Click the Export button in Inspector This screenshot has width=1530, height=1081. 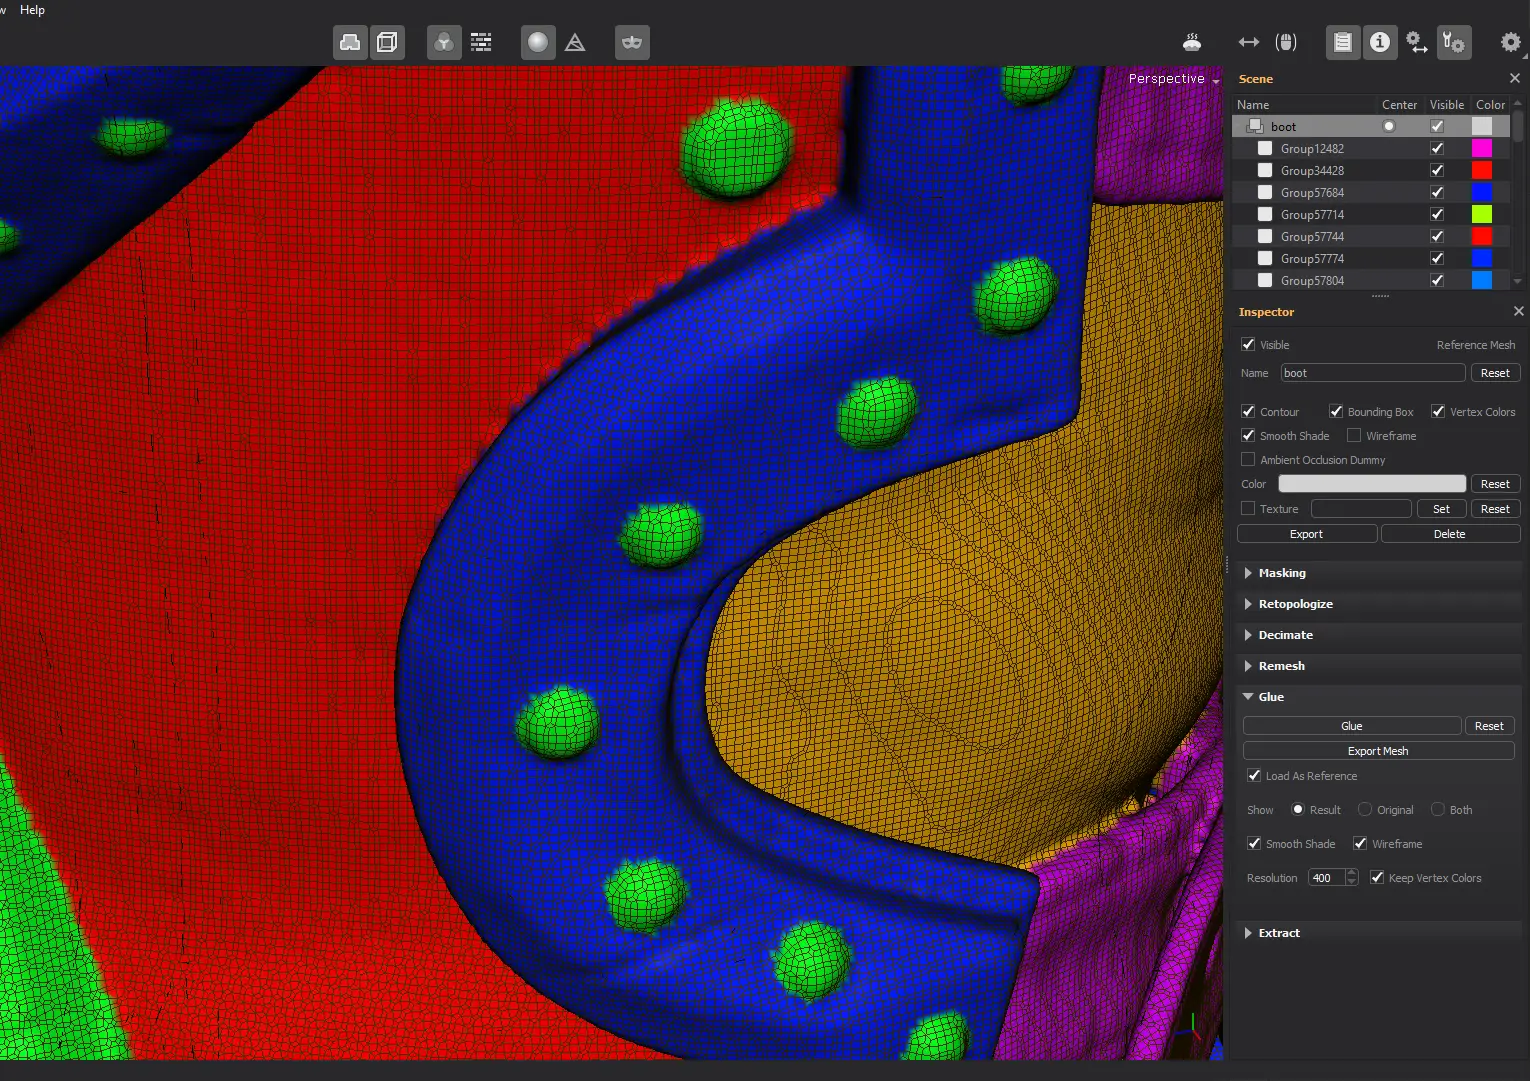1307,534
